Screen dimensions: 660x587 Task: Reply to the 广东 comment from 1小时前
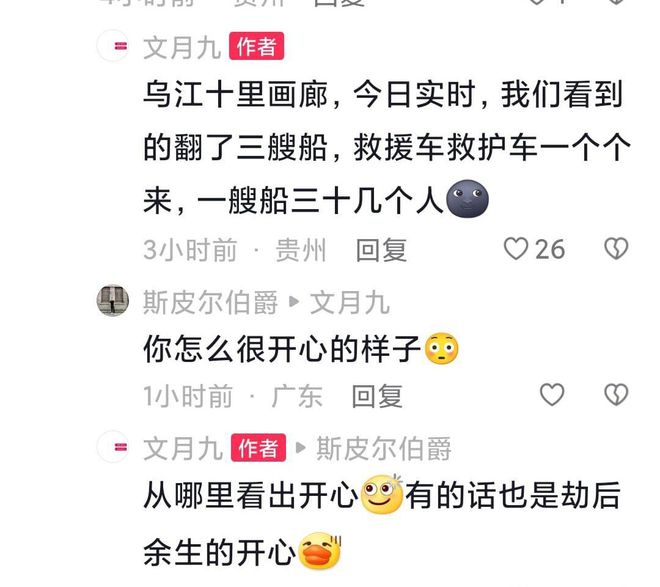pos(377,396)
